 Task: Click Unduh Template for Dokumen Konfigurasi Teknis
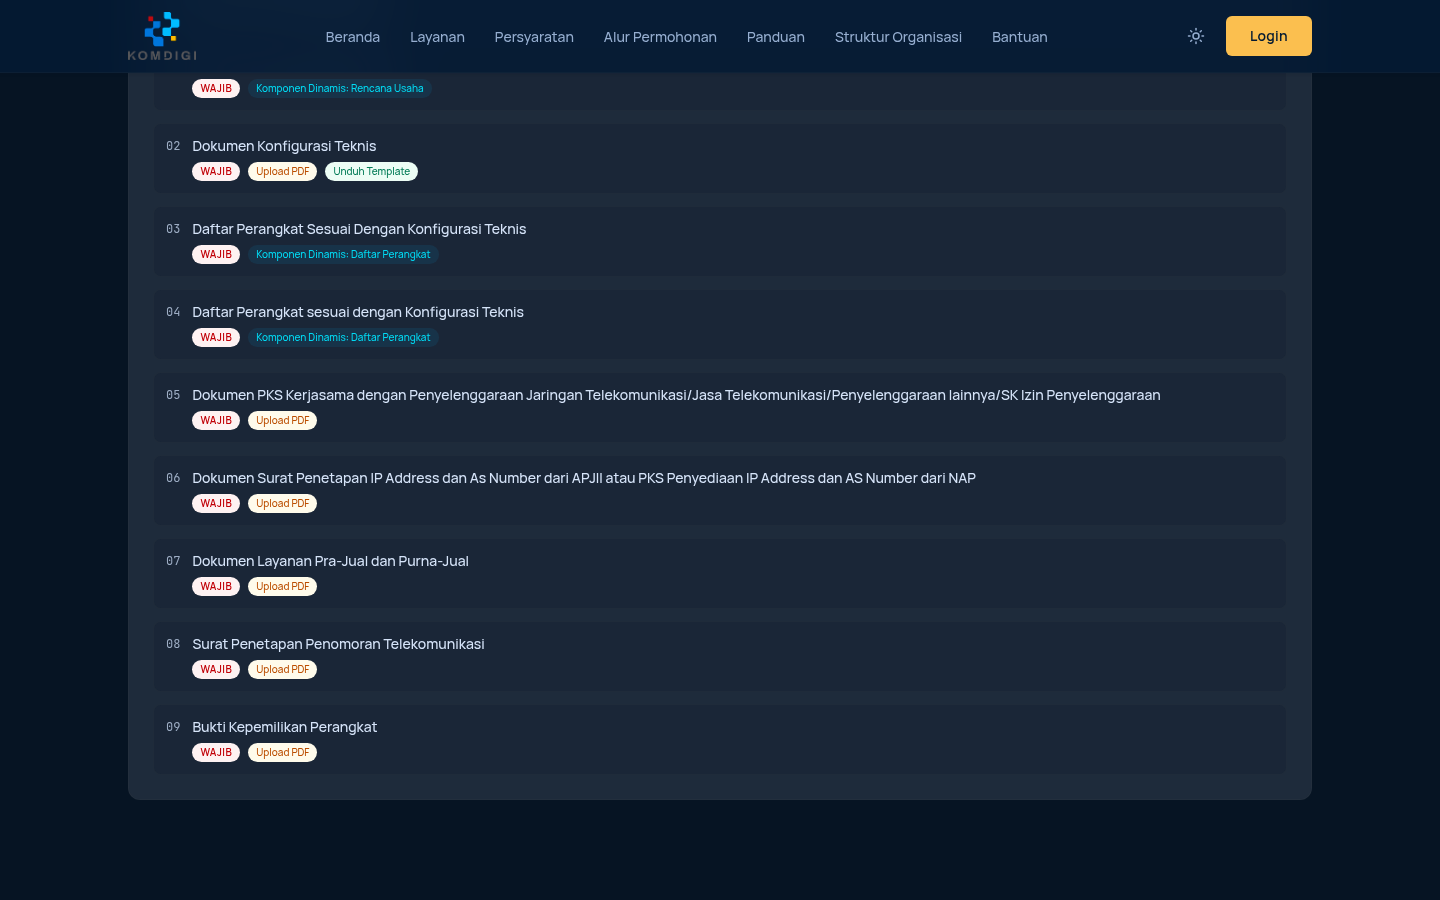pos(371,172)
